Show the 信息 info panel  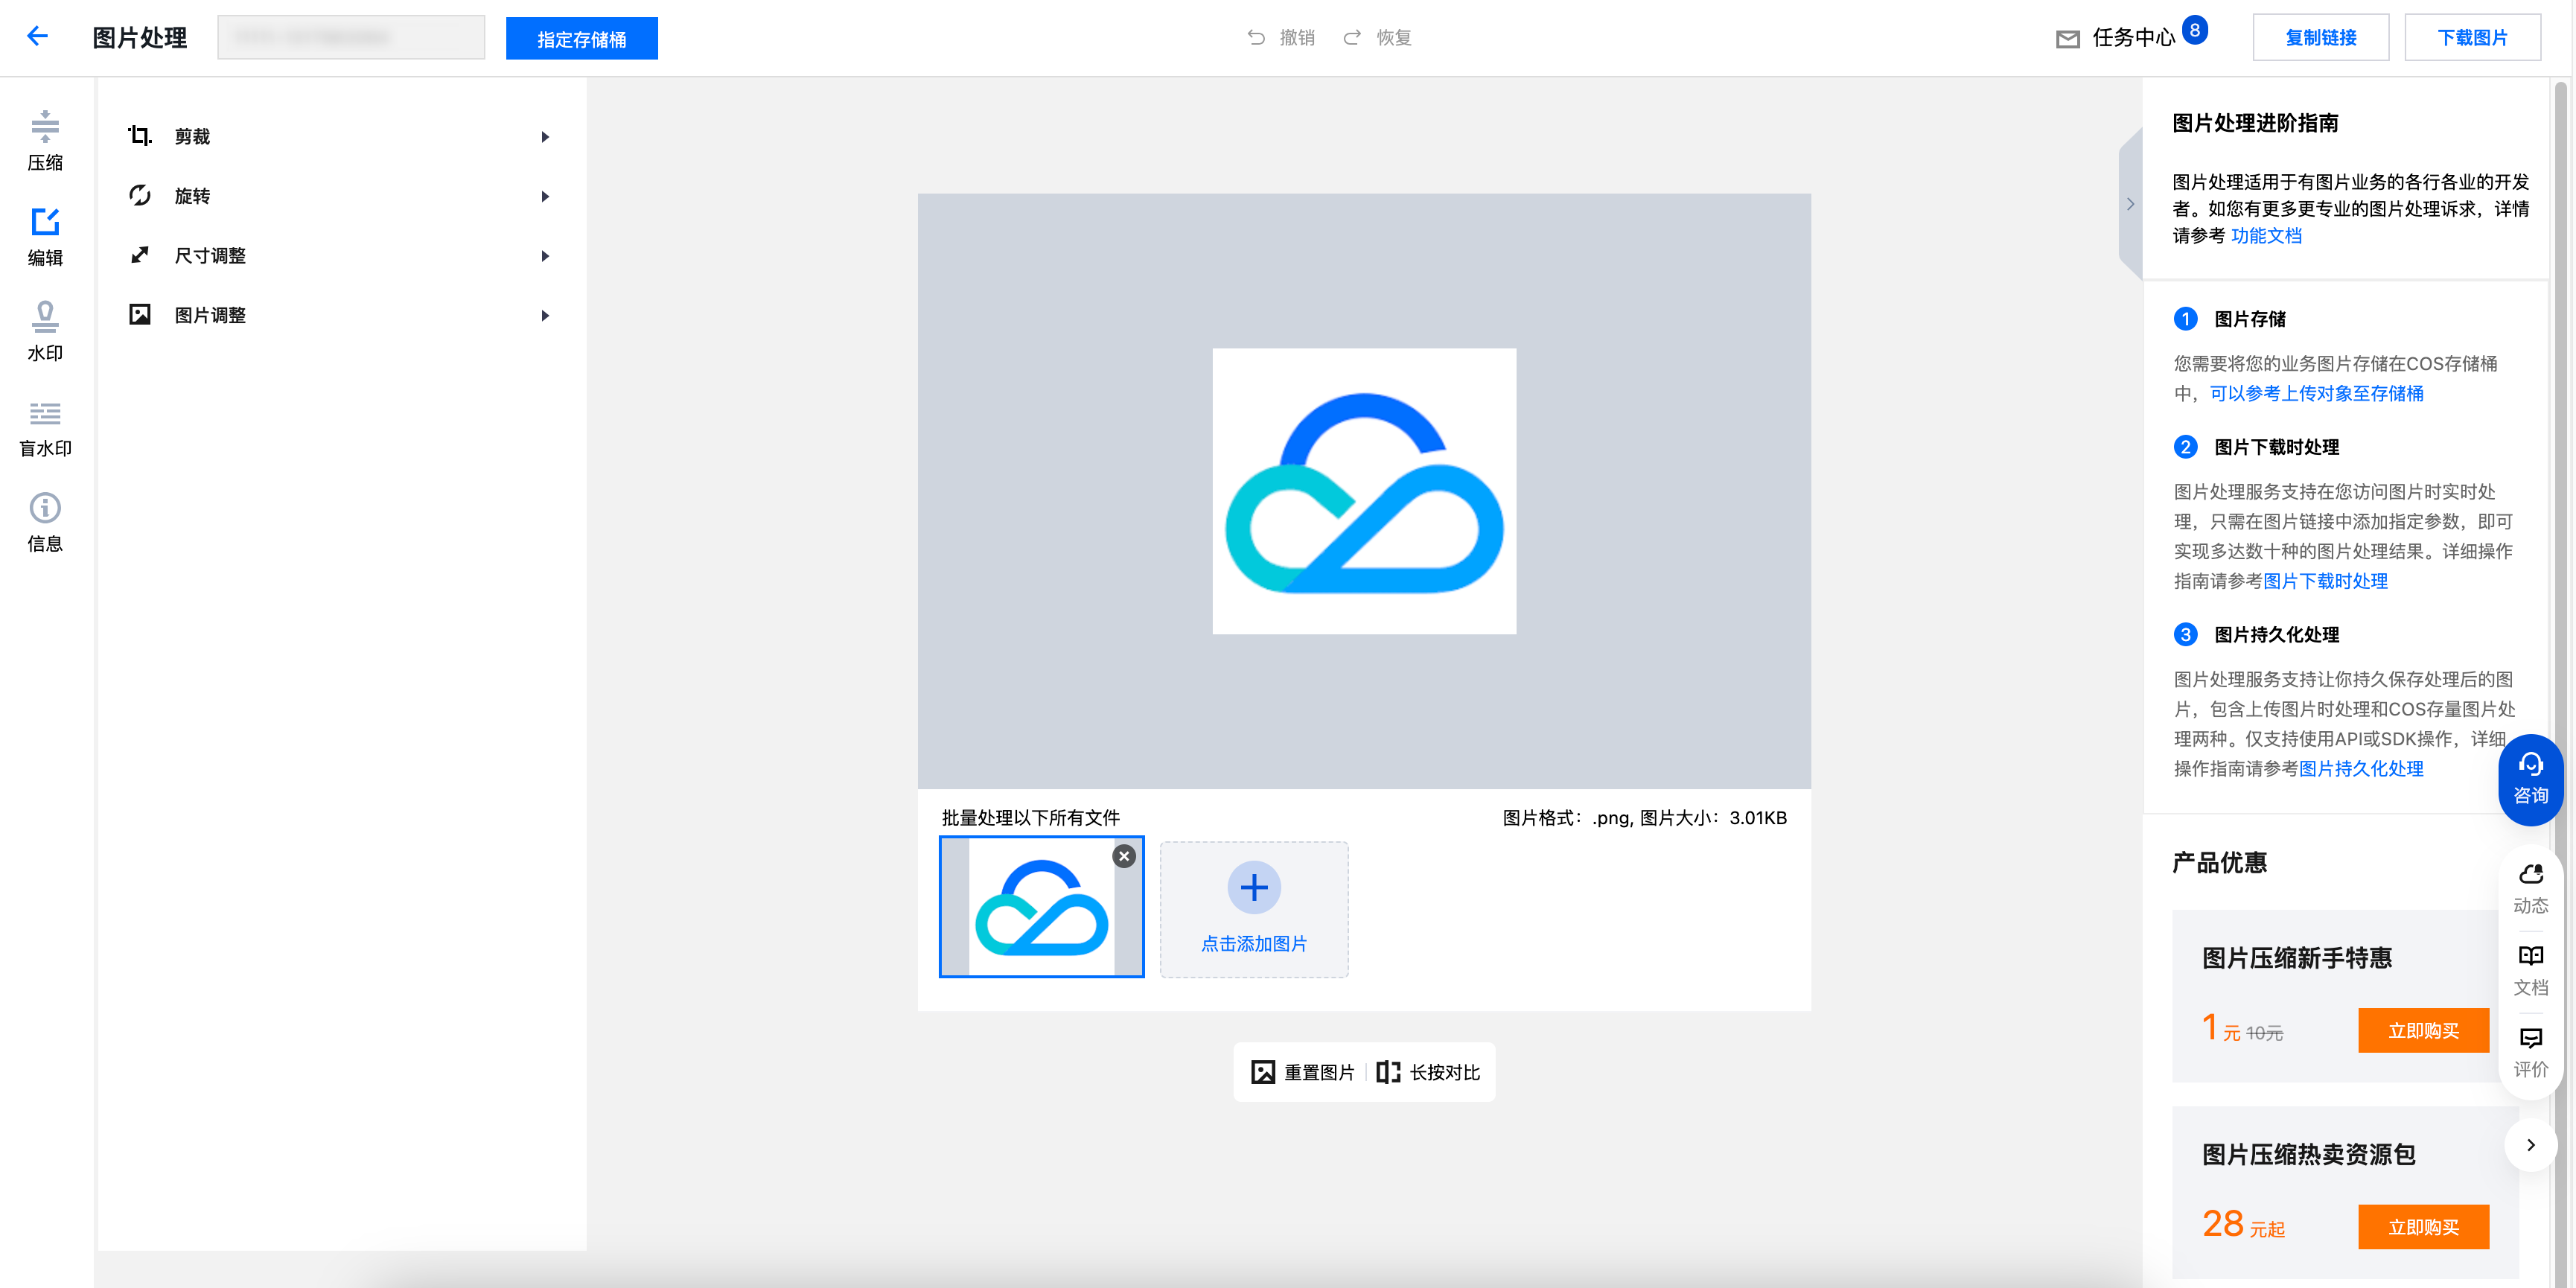click(x=45, y=523)
